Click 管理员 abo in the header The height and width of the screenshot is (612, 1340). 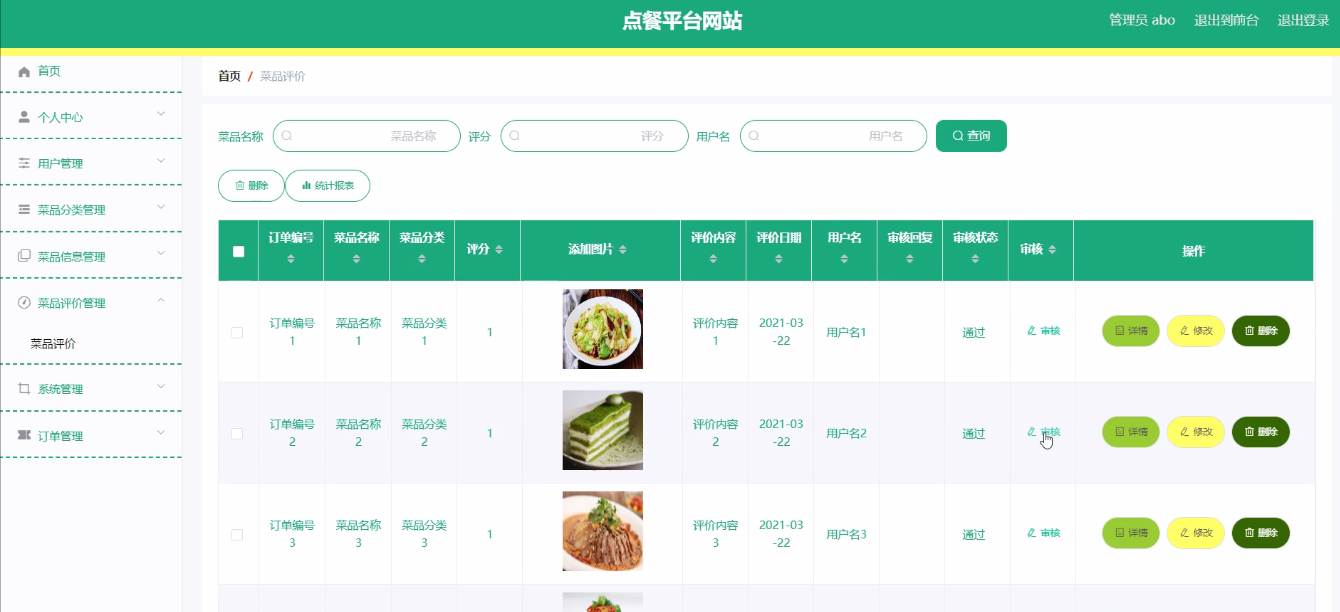1142,20
